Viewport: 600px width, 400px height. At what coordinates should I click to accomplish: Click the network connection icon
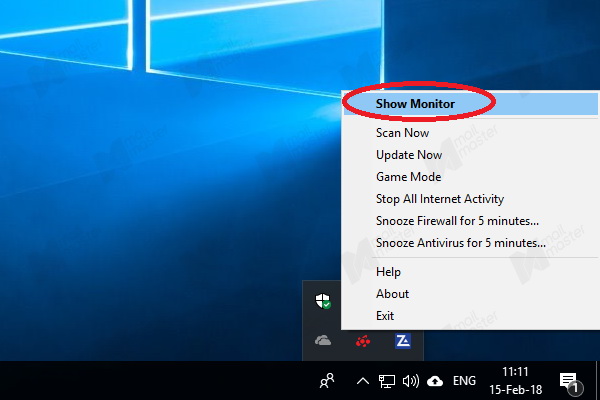[x=386, y=381]
